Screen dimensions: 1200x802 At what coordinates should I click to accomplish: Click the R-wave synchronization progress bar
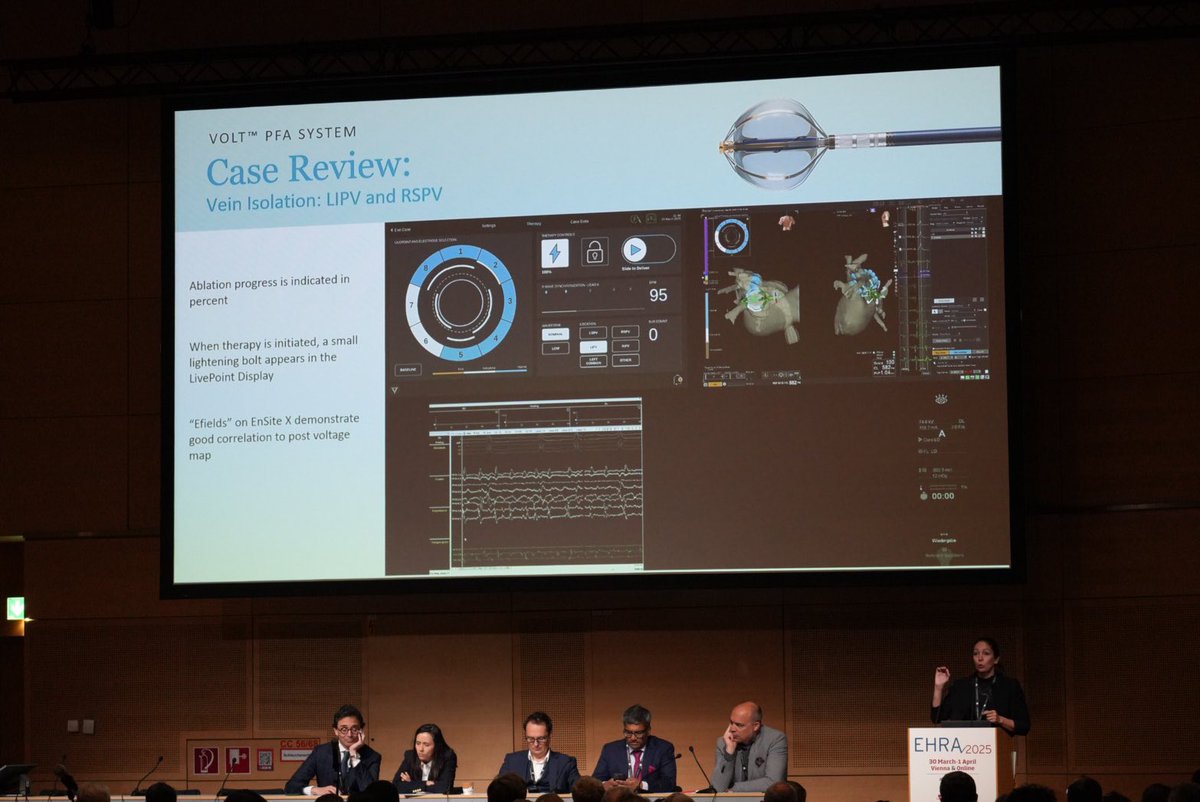click(x=592, y=310)
